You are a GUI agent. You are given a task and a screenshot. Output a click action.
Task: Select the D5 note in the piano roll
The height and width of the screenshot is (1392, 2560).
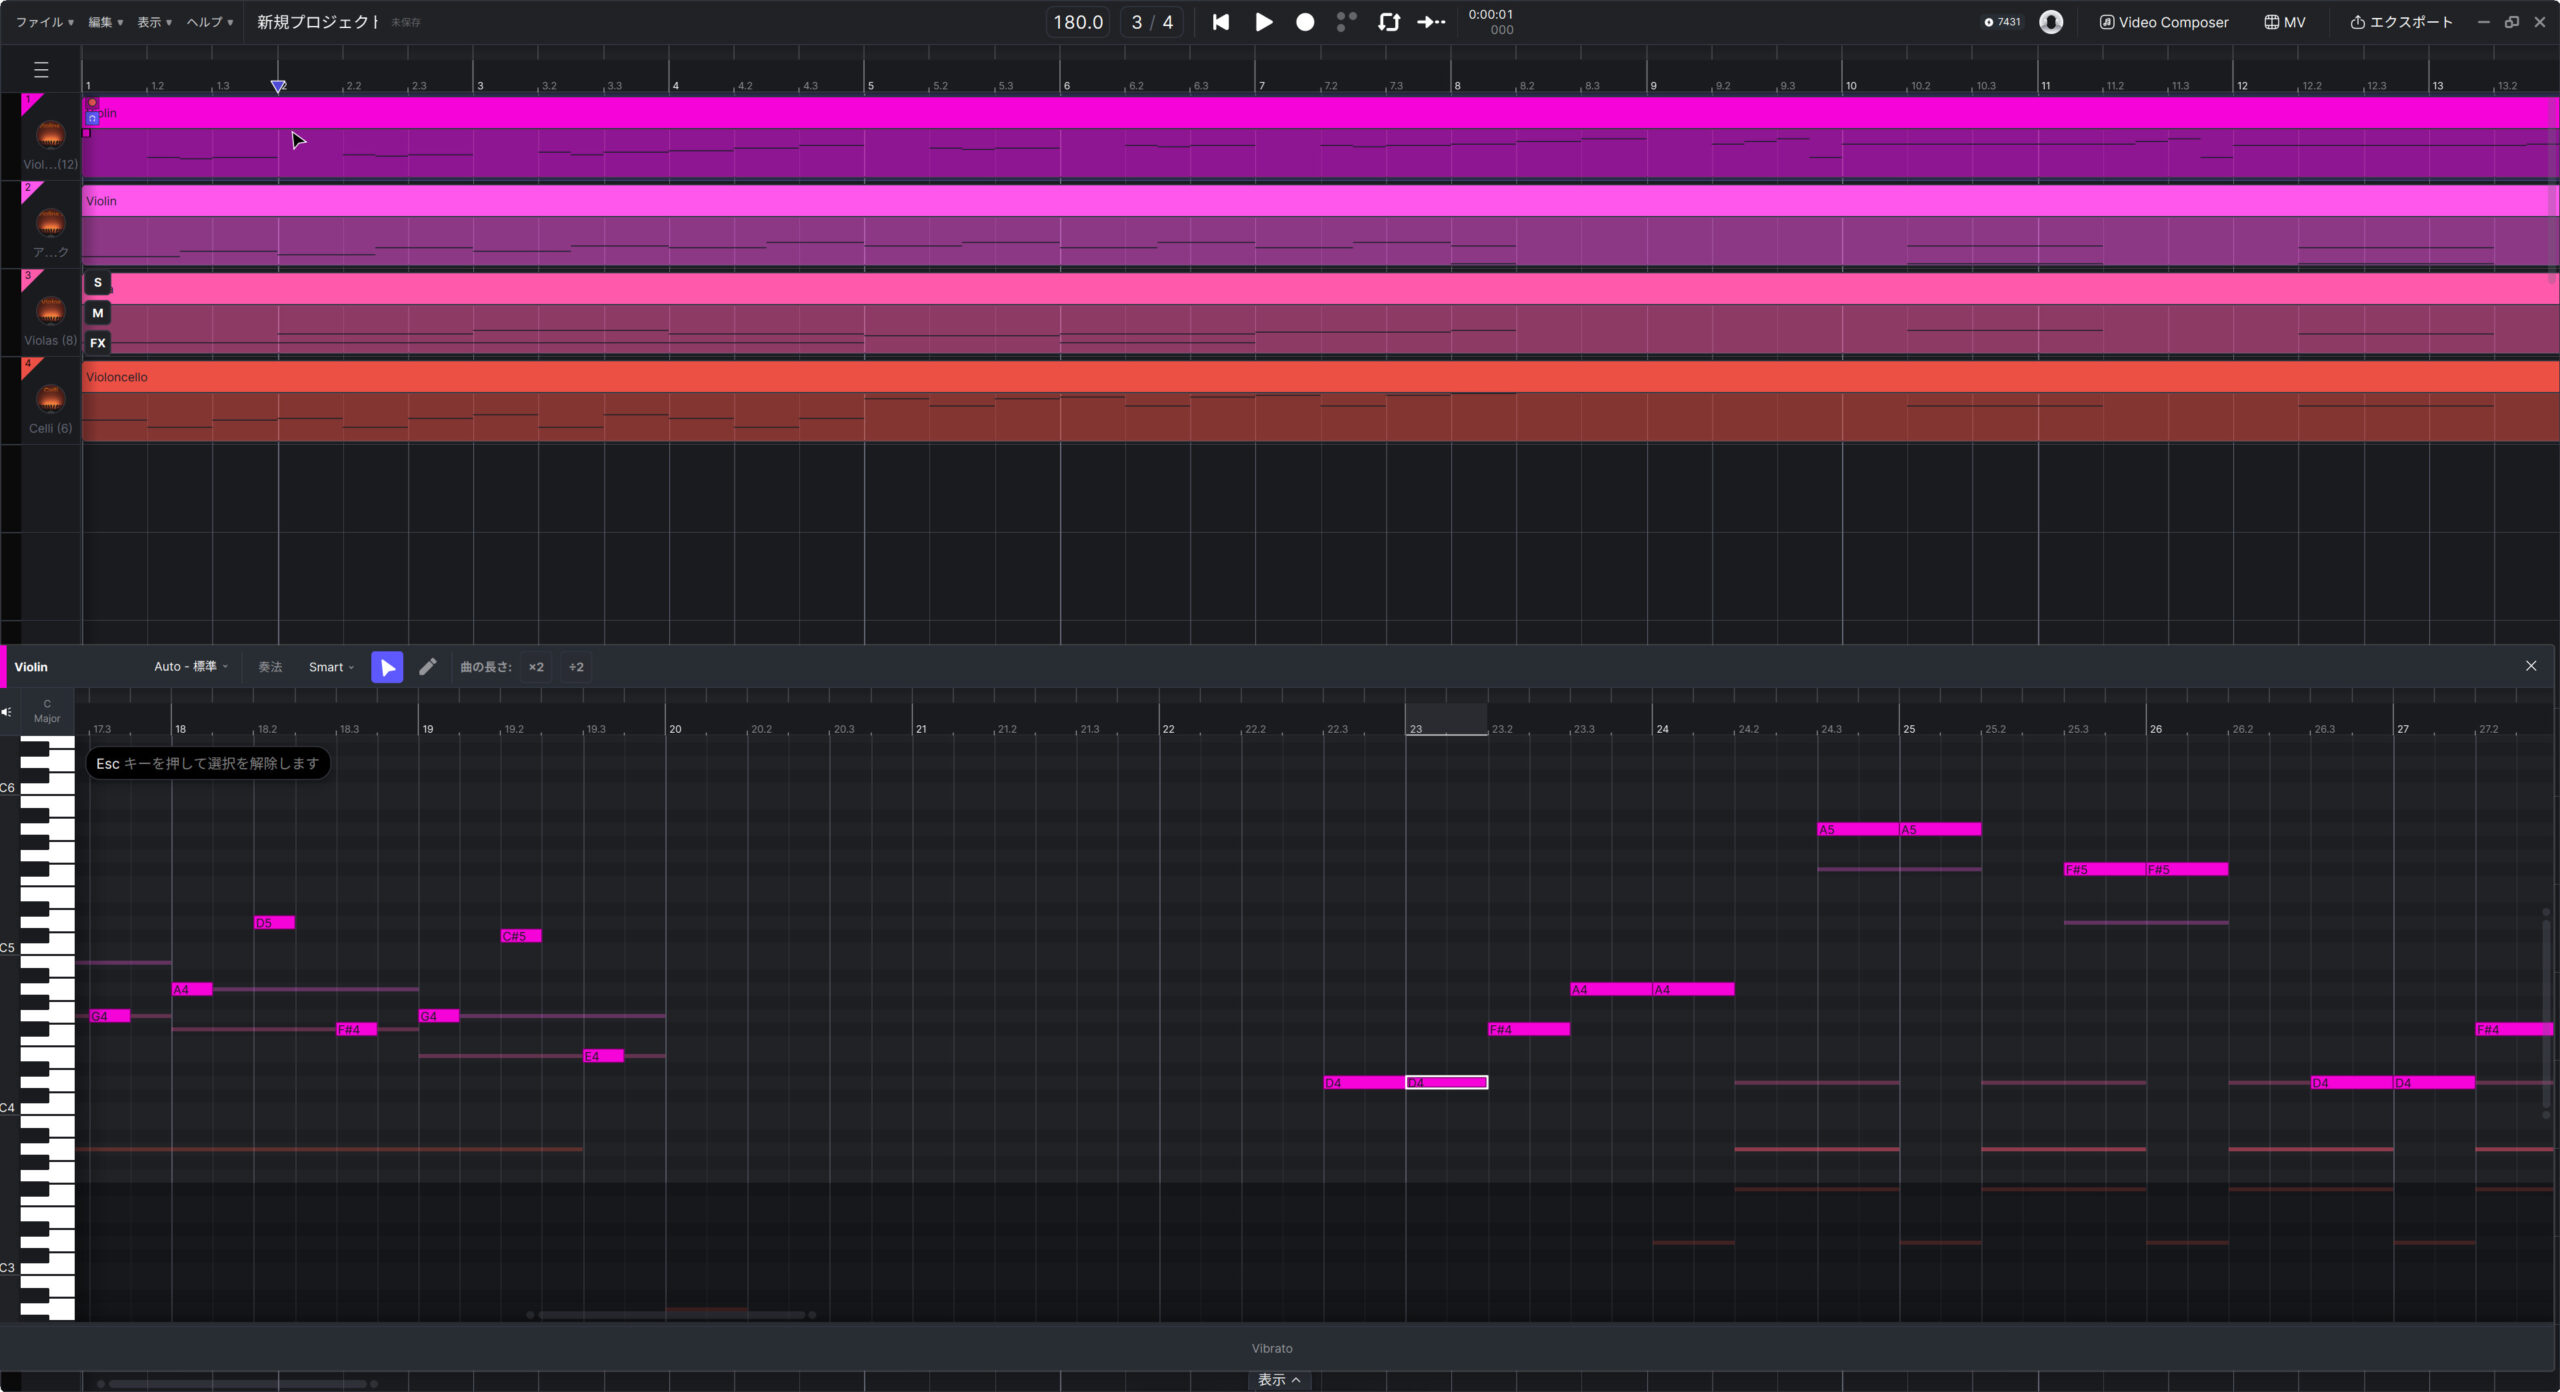tap(274, 923)
